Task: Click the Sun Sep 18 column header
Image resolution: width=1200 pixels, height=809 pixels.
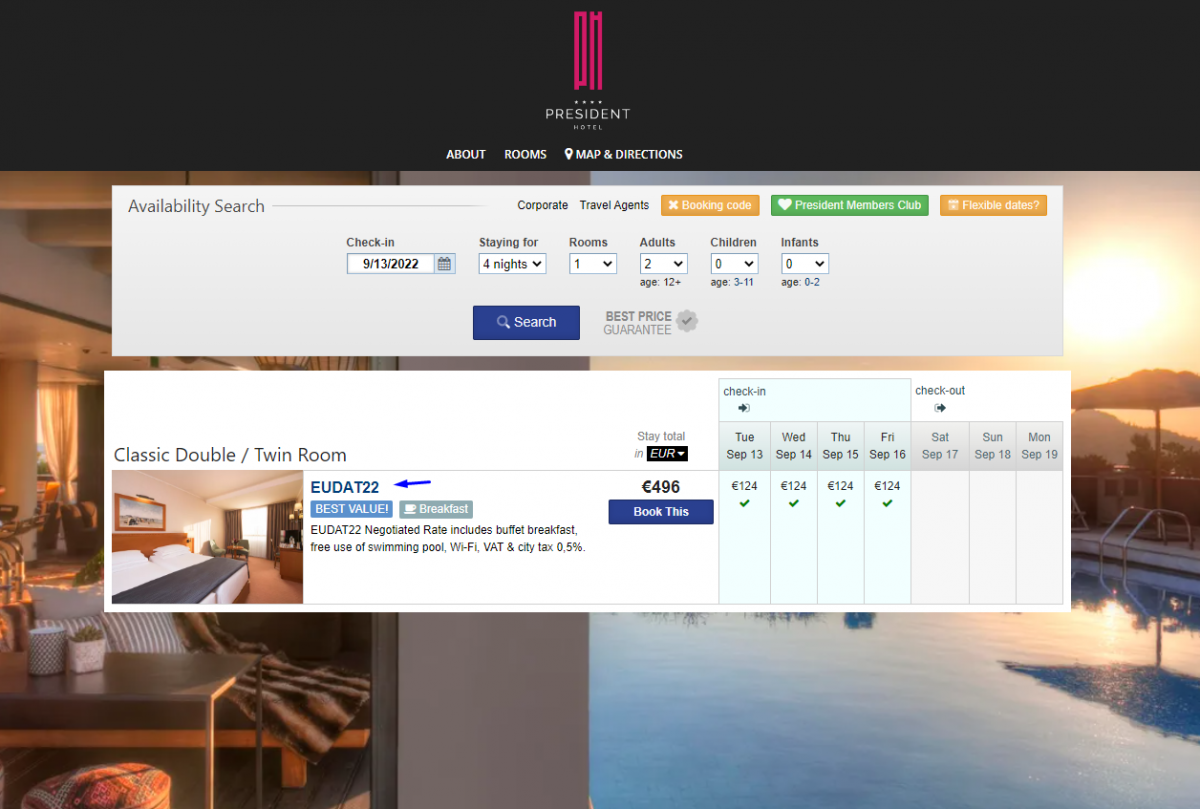Action: click(992, 446)
